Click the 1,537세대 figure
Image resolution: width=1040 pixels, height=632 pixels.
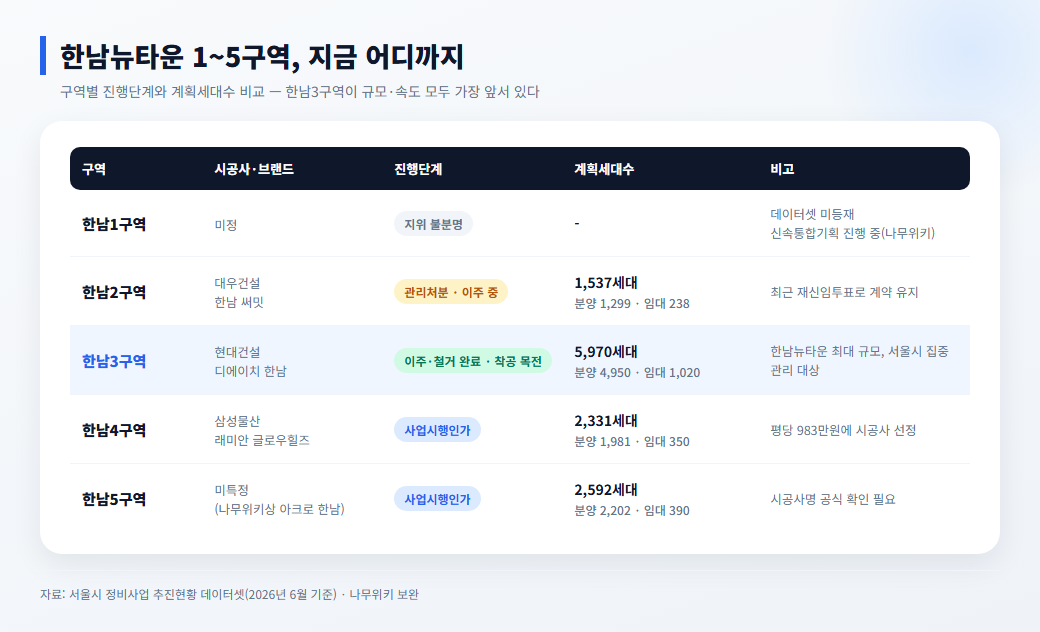coord(606,283)
